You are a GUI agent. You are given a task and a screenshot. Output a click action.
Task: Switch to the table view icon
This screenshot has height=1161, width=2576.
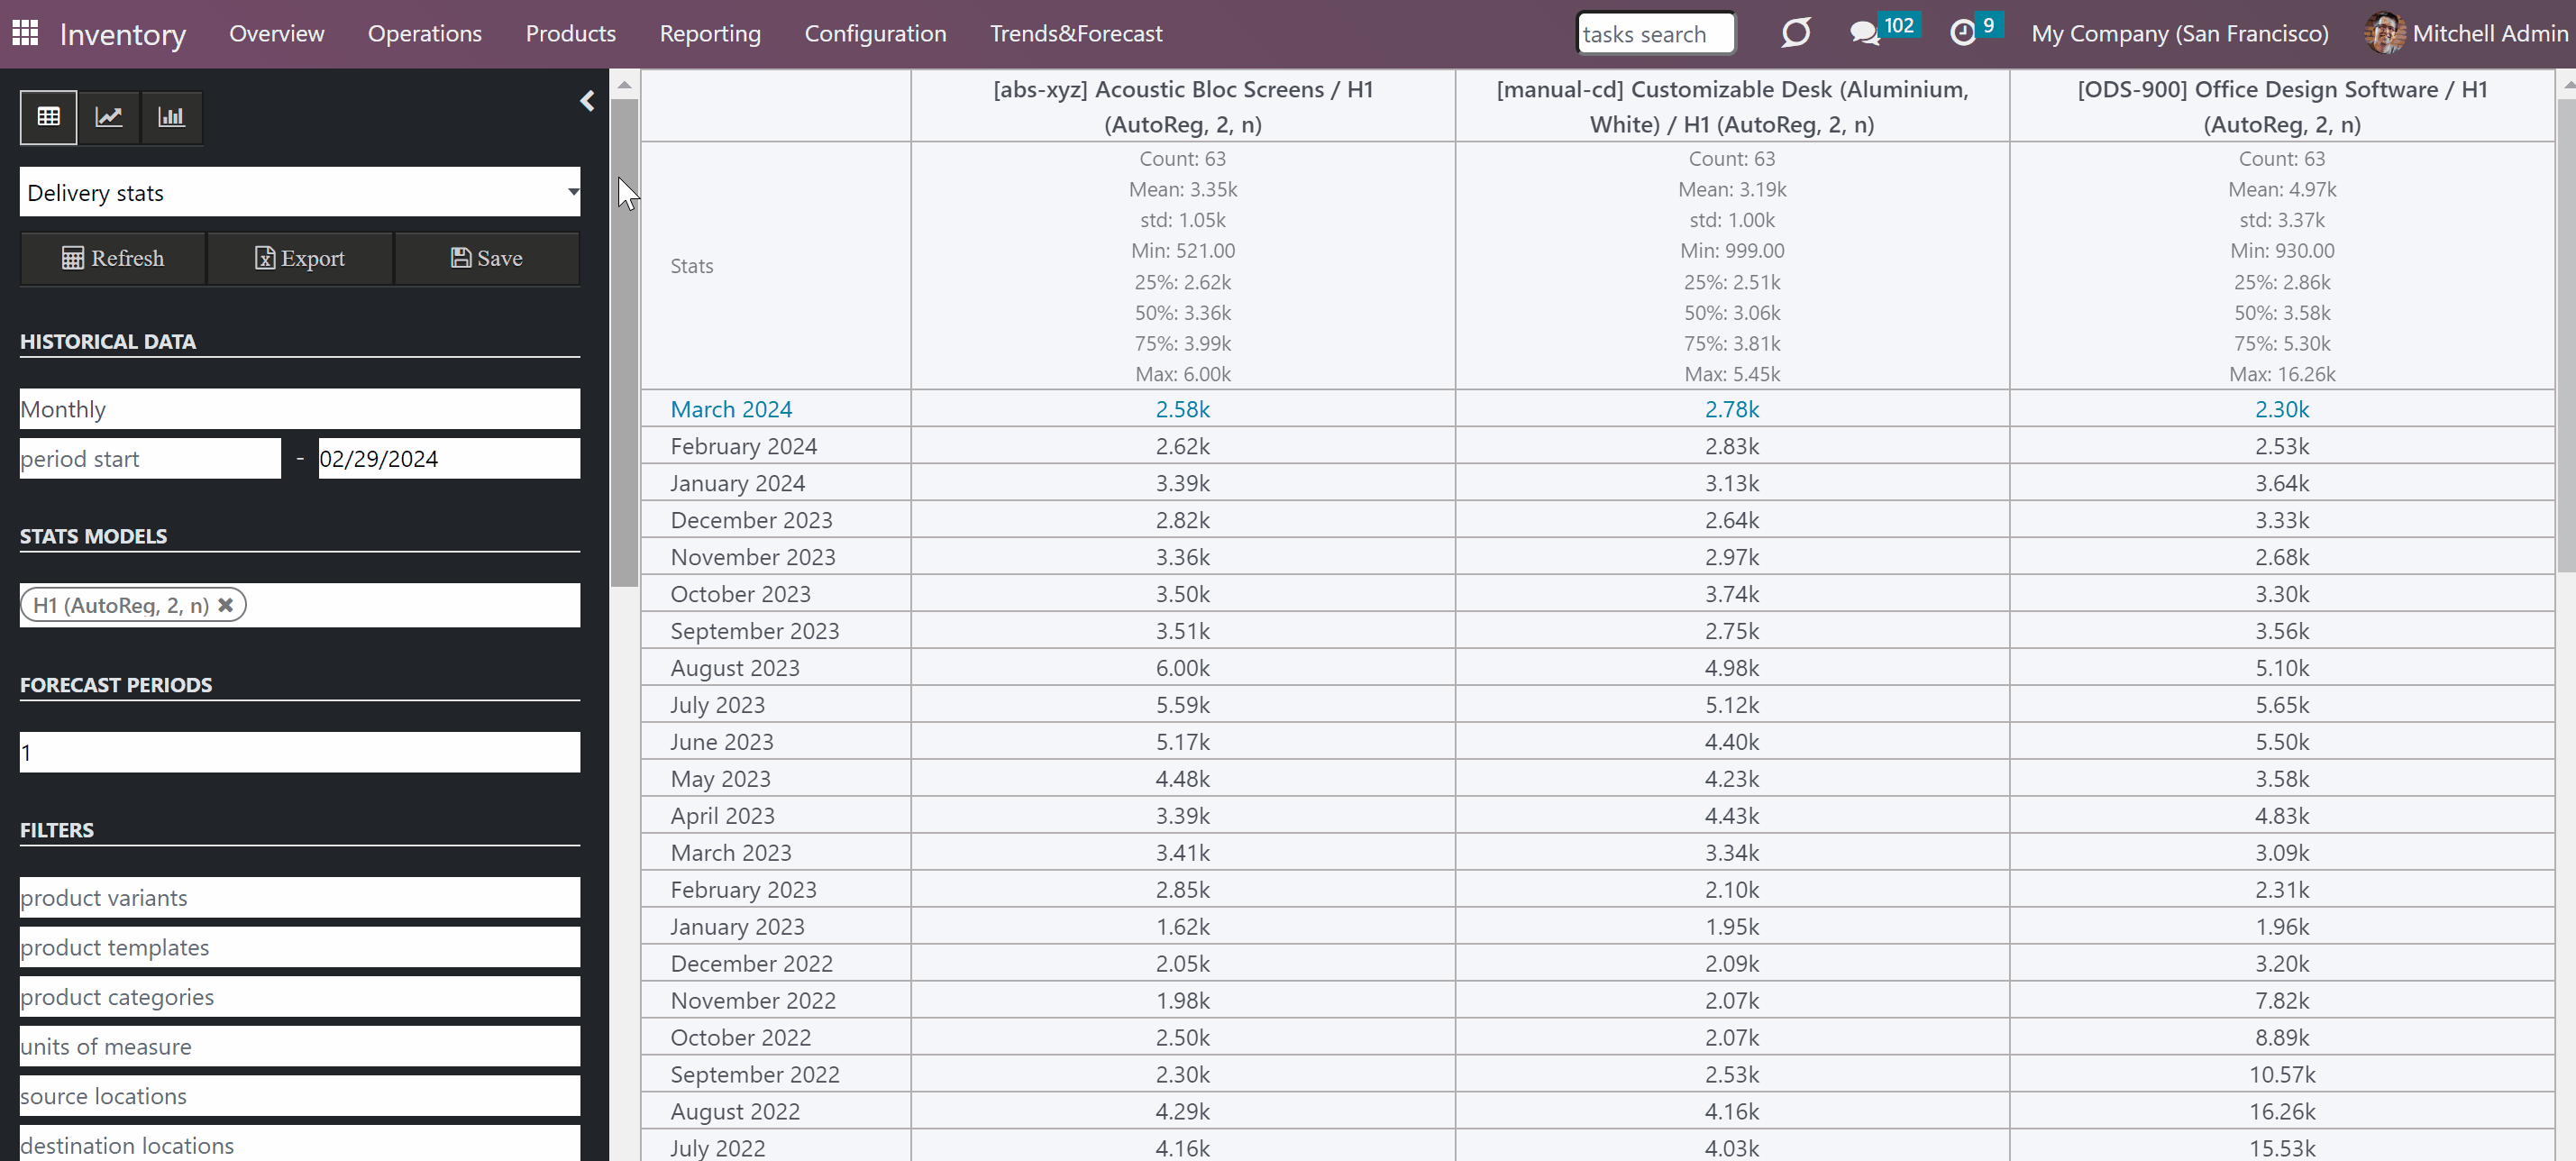48,117
